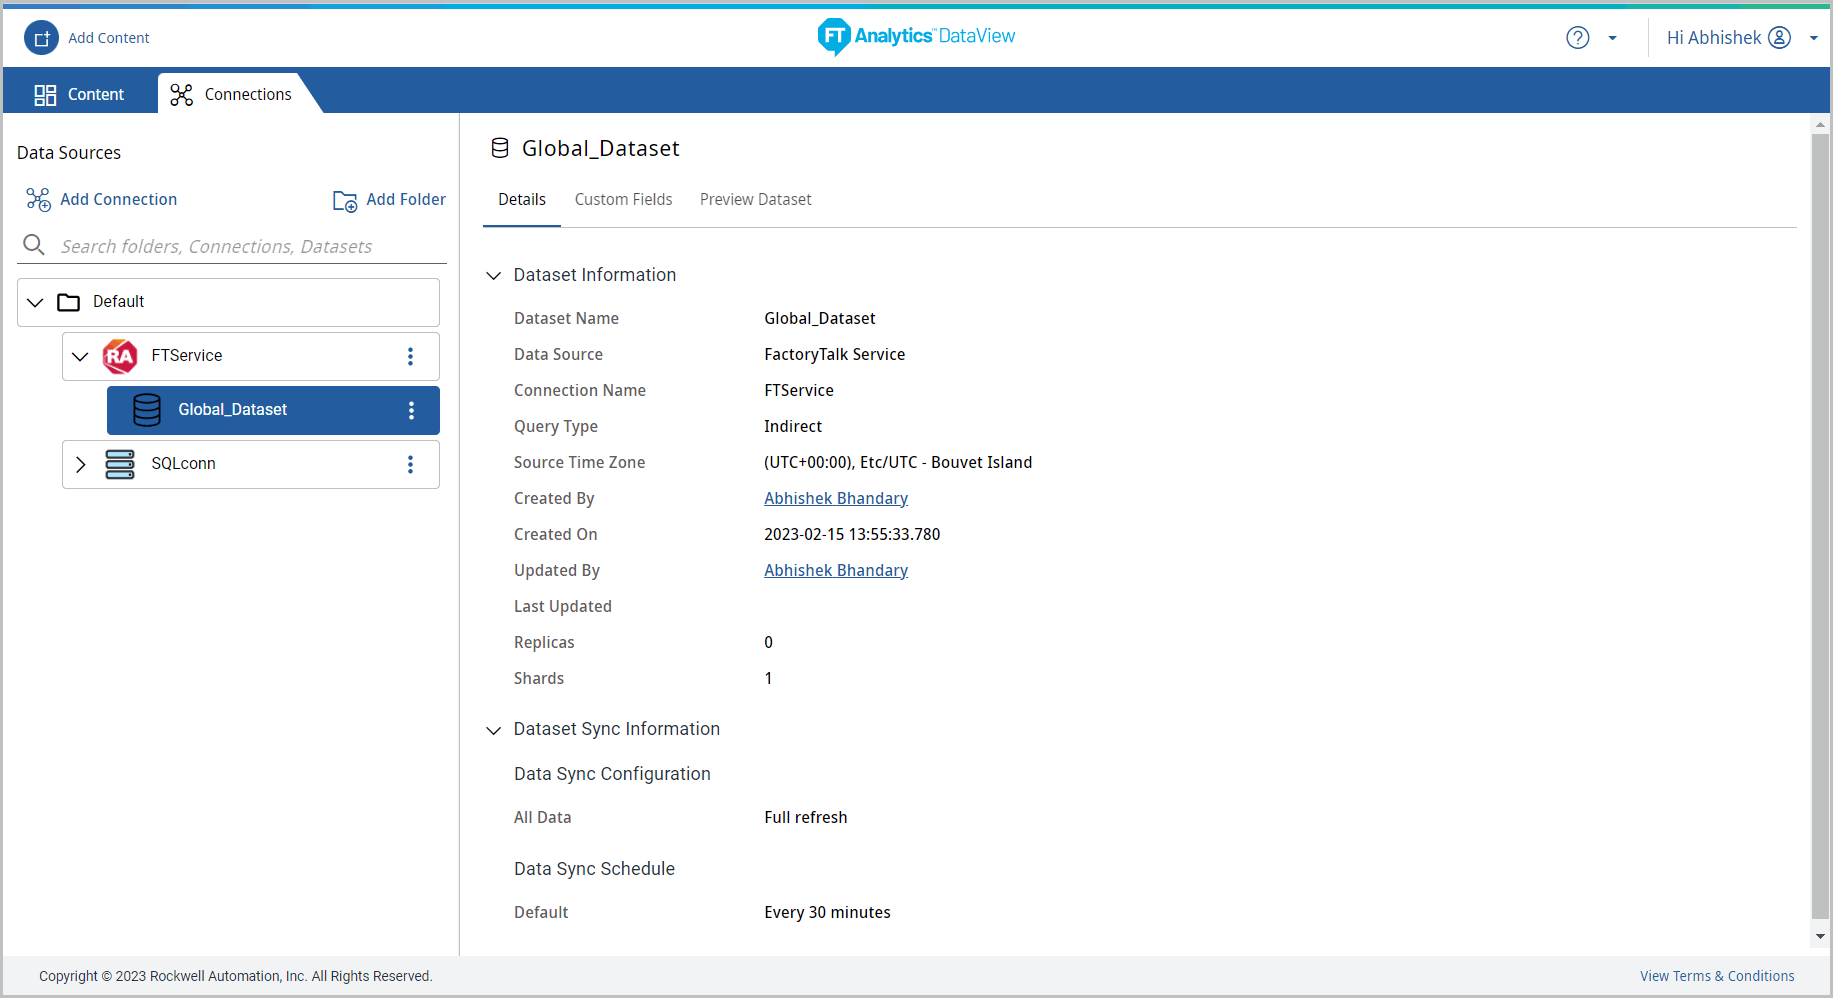Open View Terms & Conditions link
Image resolution: width=1833 pixels, height=998 pixels.
click(1716, 976)
